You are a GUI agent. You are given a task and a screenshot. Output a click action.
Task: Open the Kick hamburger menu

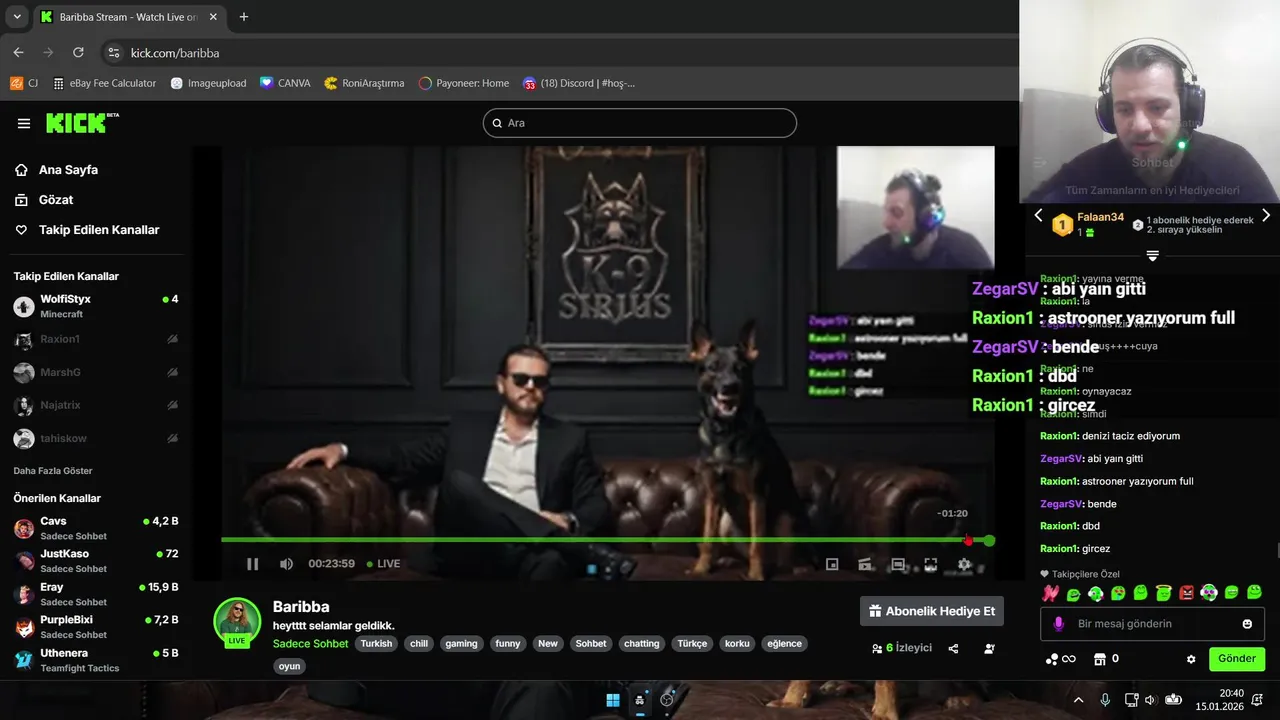pos(24,123)
